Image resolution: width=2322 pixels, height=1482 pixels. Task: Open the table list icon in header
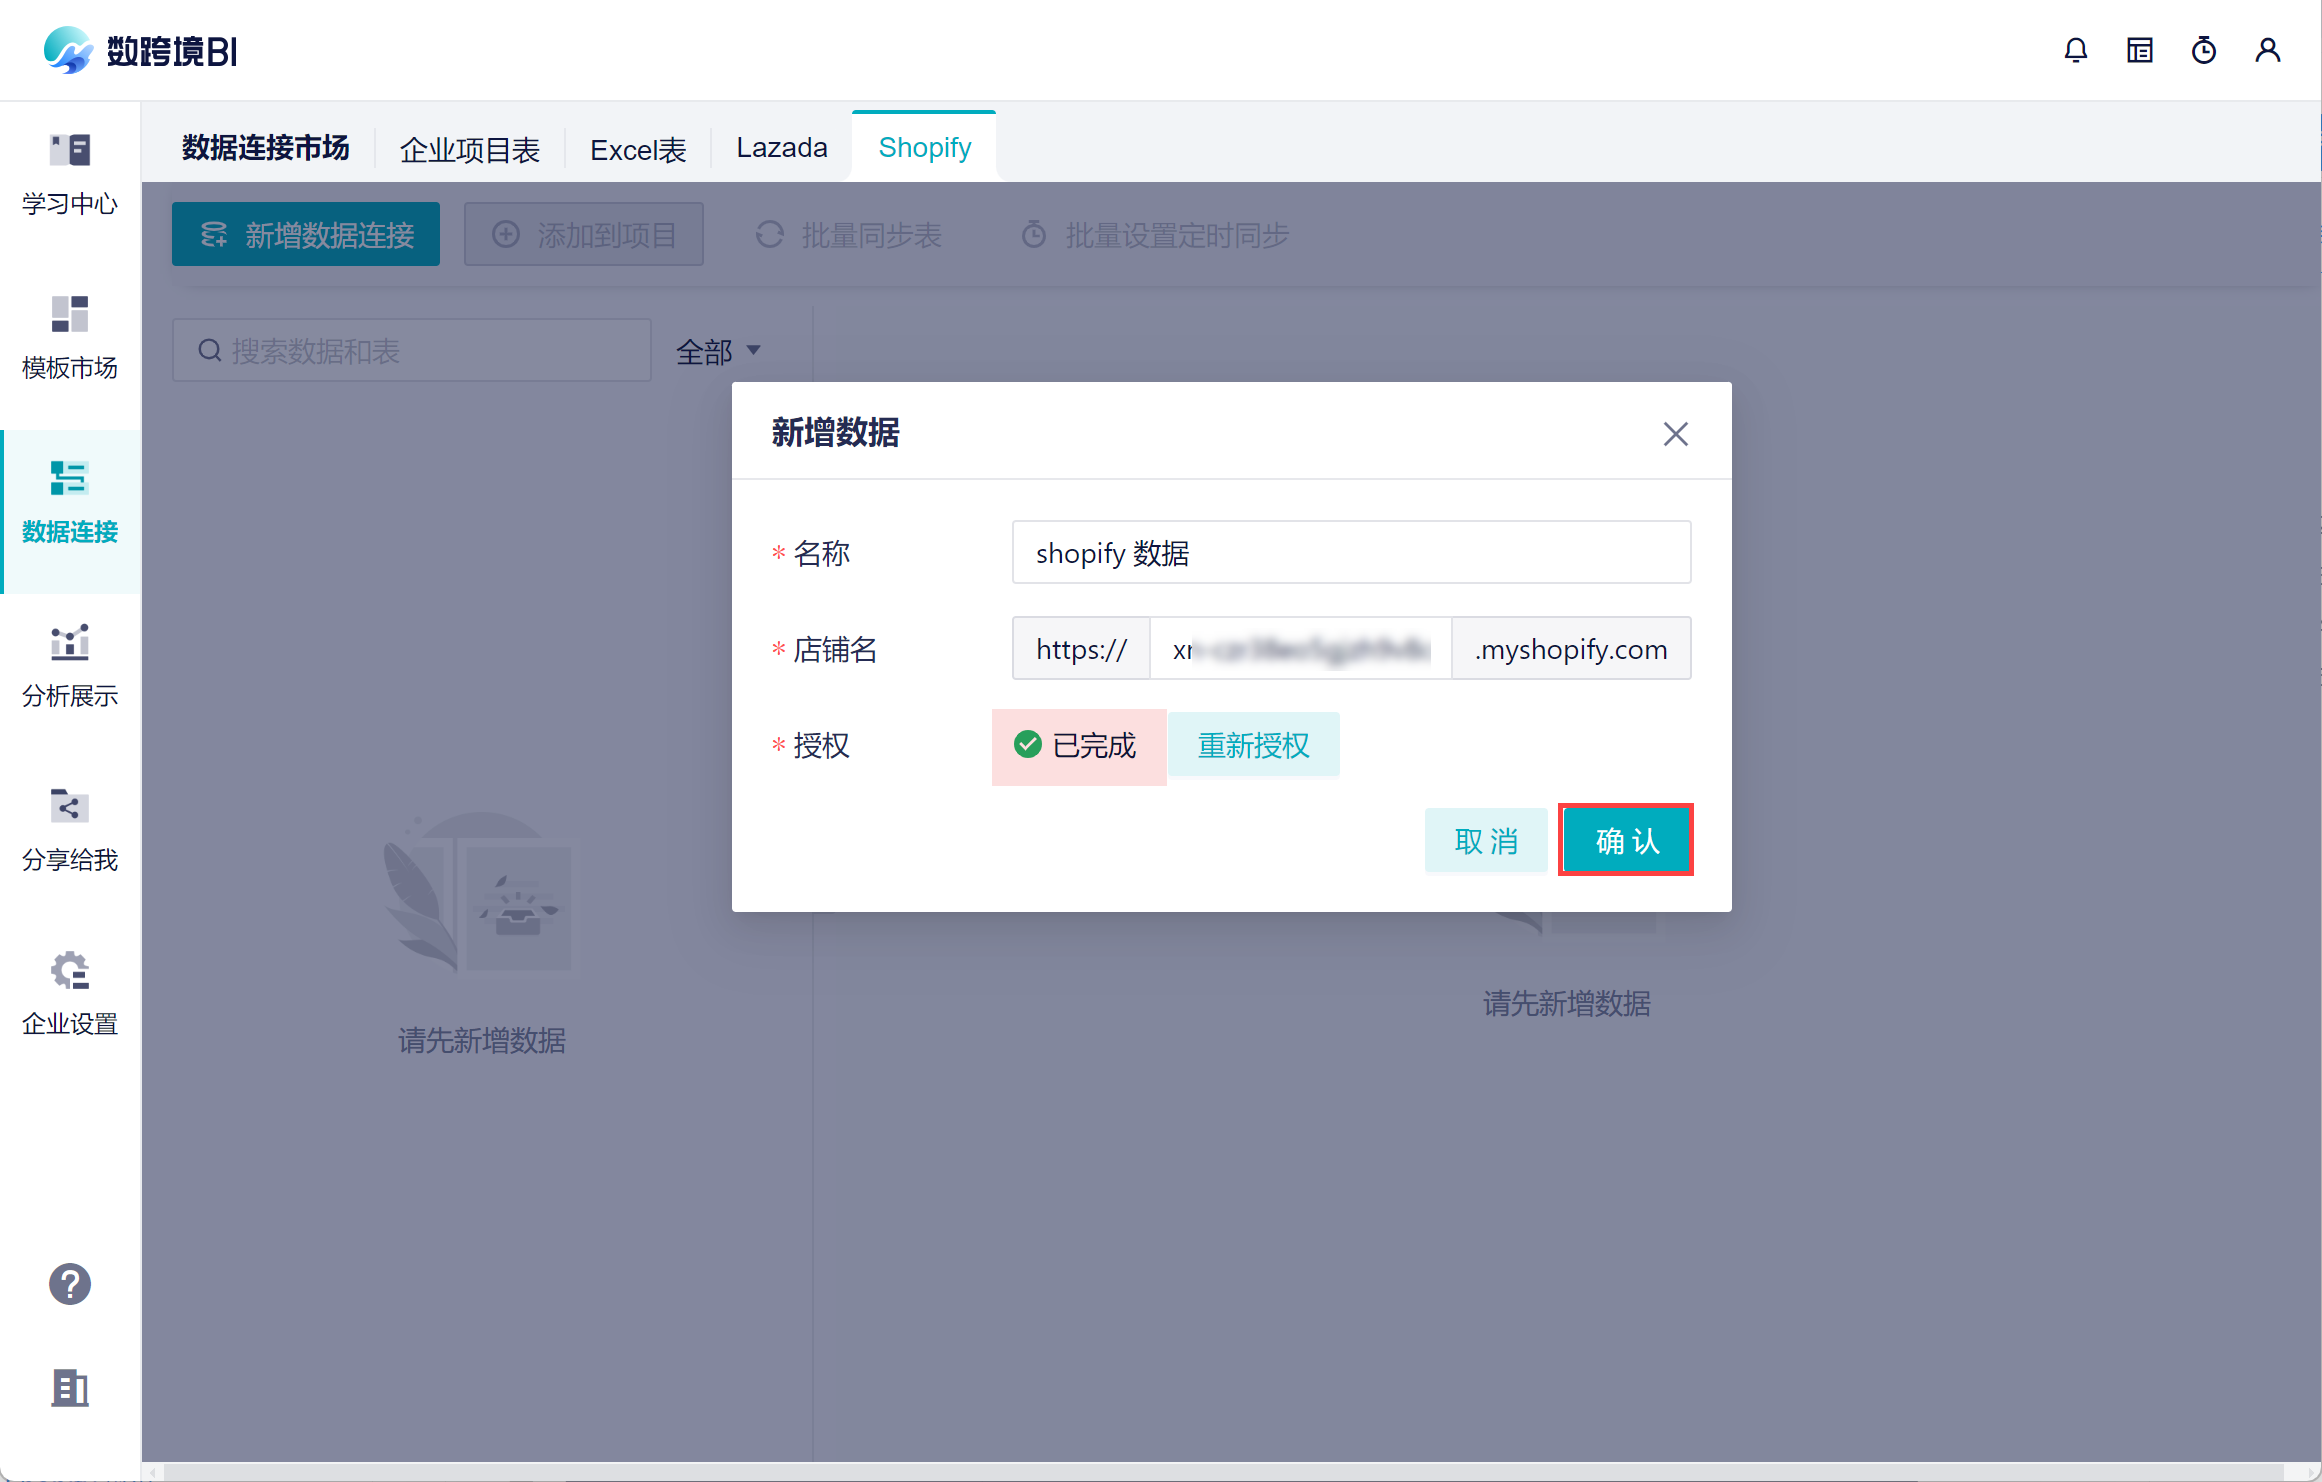click(2139, 50)
